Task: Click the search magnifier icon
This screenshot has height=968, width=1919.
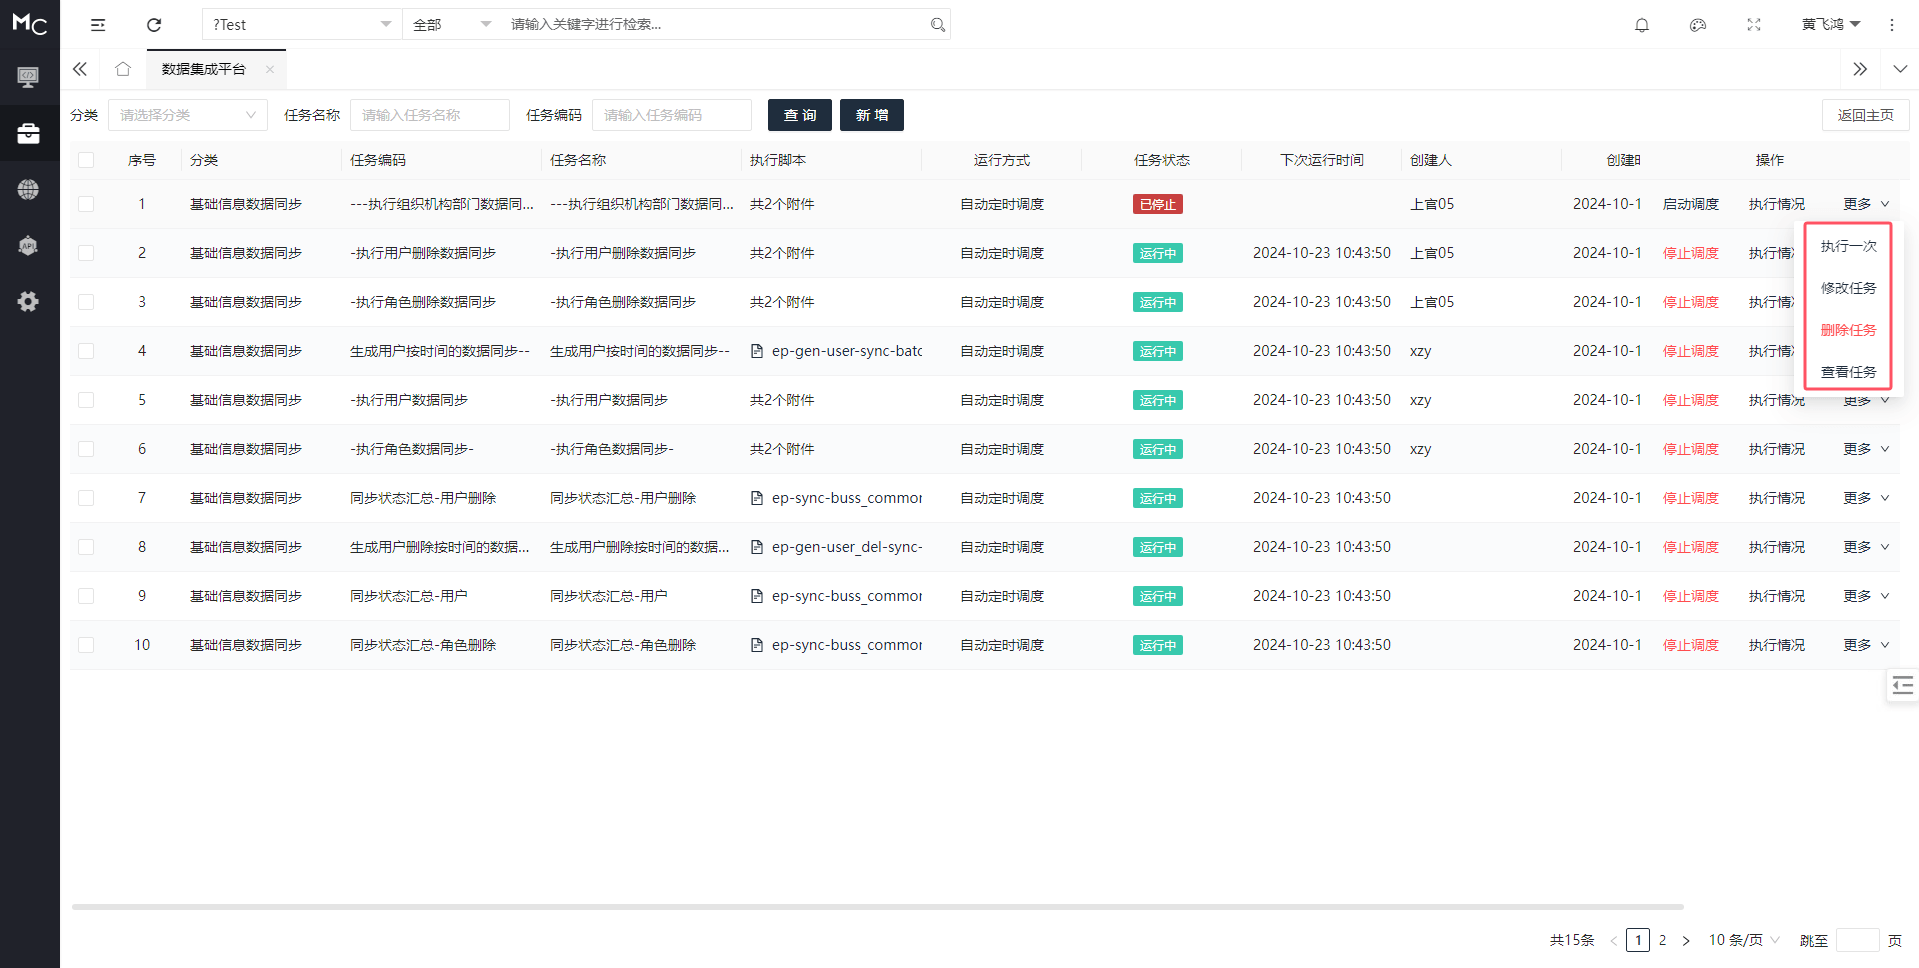Action: (x=937, y=25)
